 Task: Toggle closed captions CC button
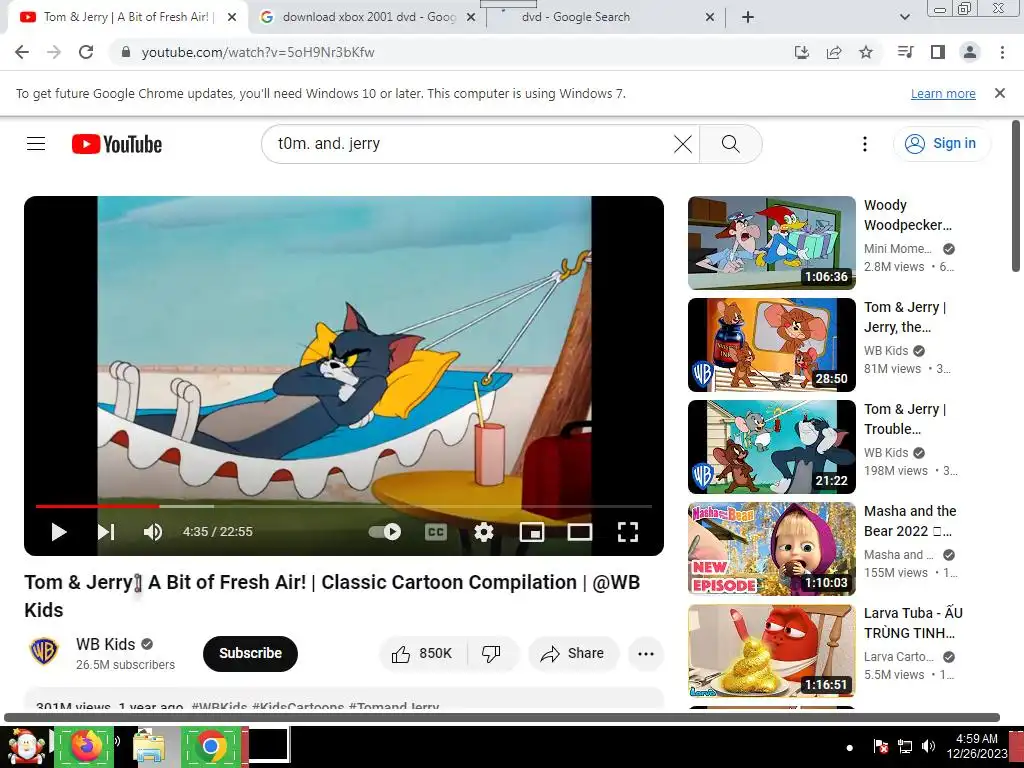(x=436, y=532)
